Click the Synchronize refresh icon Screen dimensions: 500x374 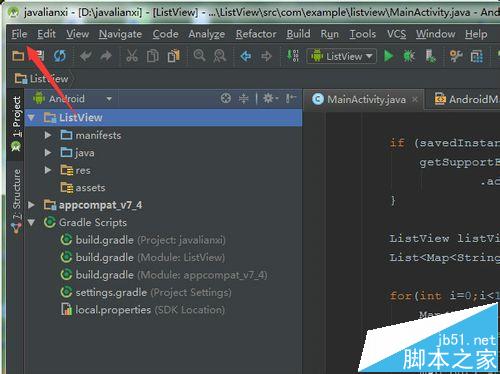(x=60, y=56)
